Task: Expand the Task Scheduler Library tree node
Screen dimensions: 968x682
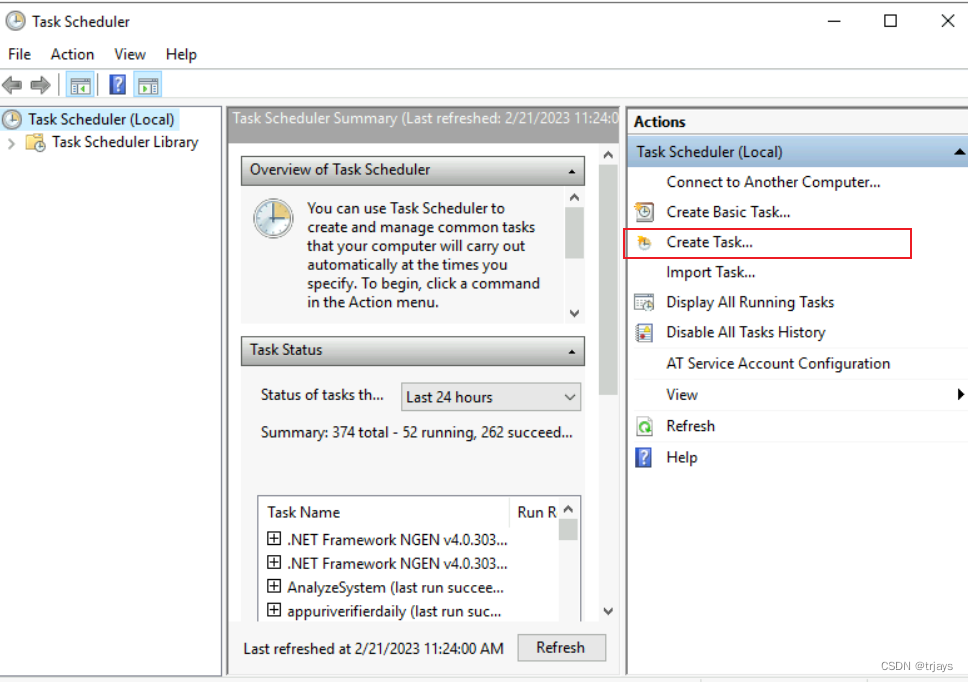Action: click(x=11, y=143)
